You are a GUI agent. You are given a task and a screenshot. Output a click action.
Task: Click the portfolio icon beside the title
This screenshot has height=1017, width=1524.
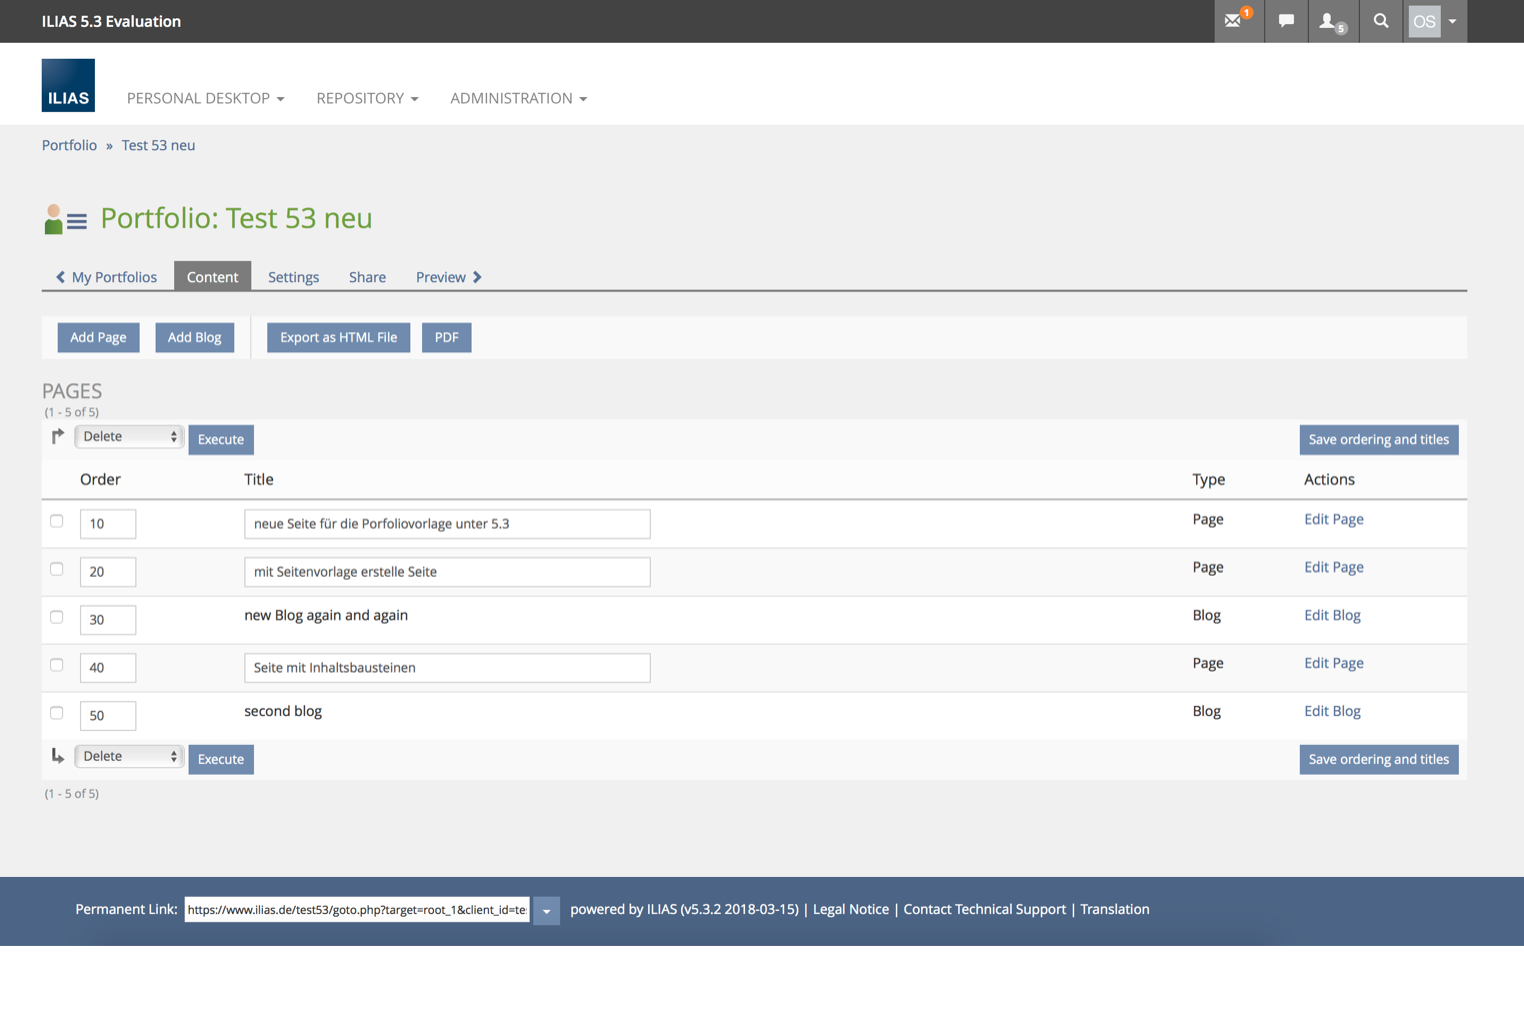tap(65, 219)
